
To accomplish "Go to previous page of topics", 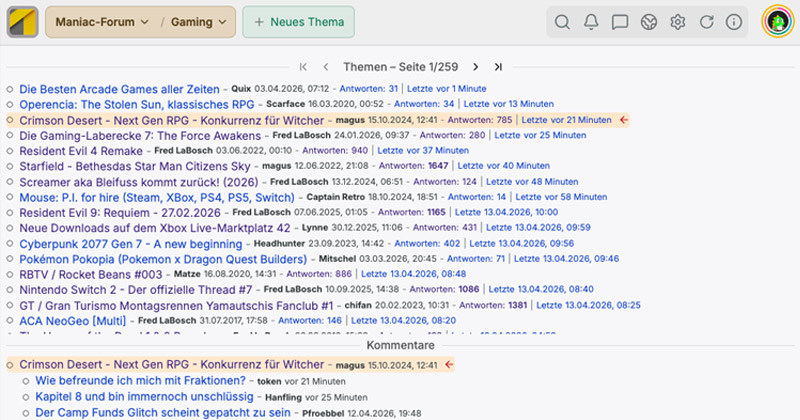I will (x=326, y=67).
